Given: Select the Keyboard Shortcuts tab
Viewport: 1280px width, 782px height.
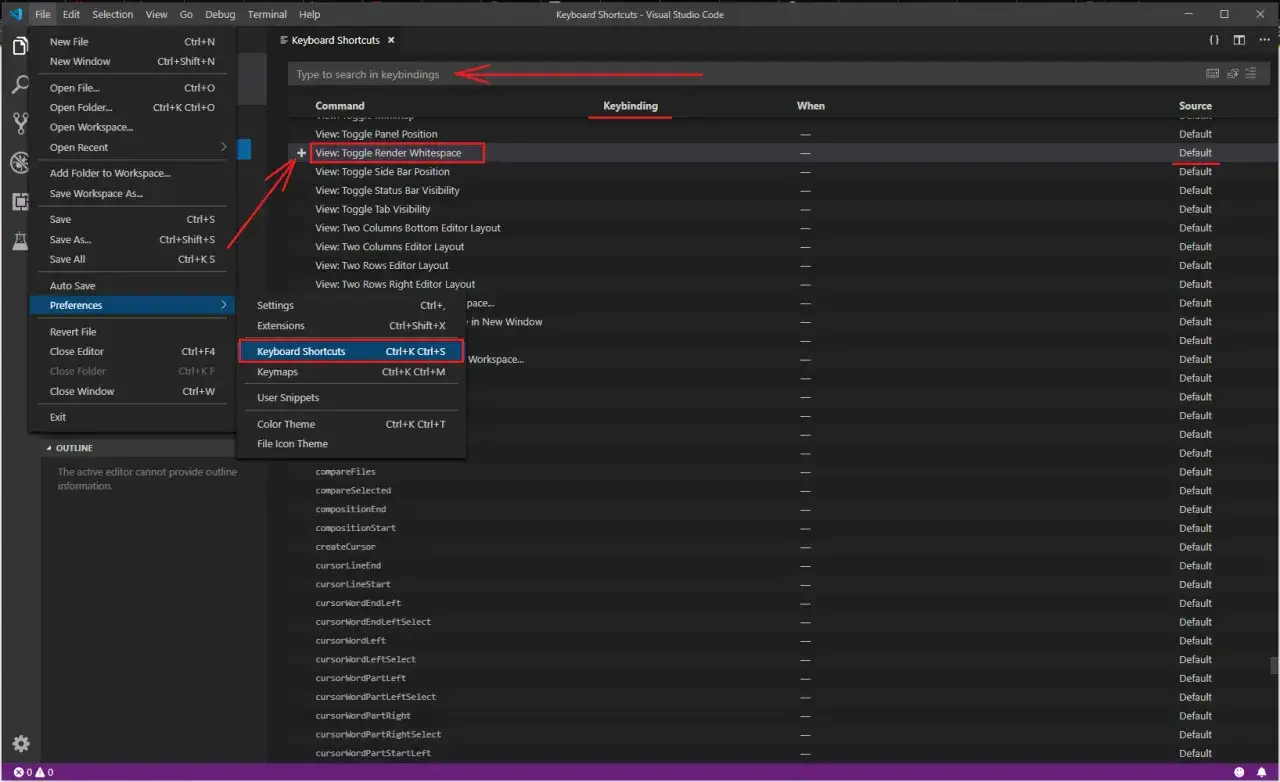Looking at the screenshot, I should click(335, 40).
